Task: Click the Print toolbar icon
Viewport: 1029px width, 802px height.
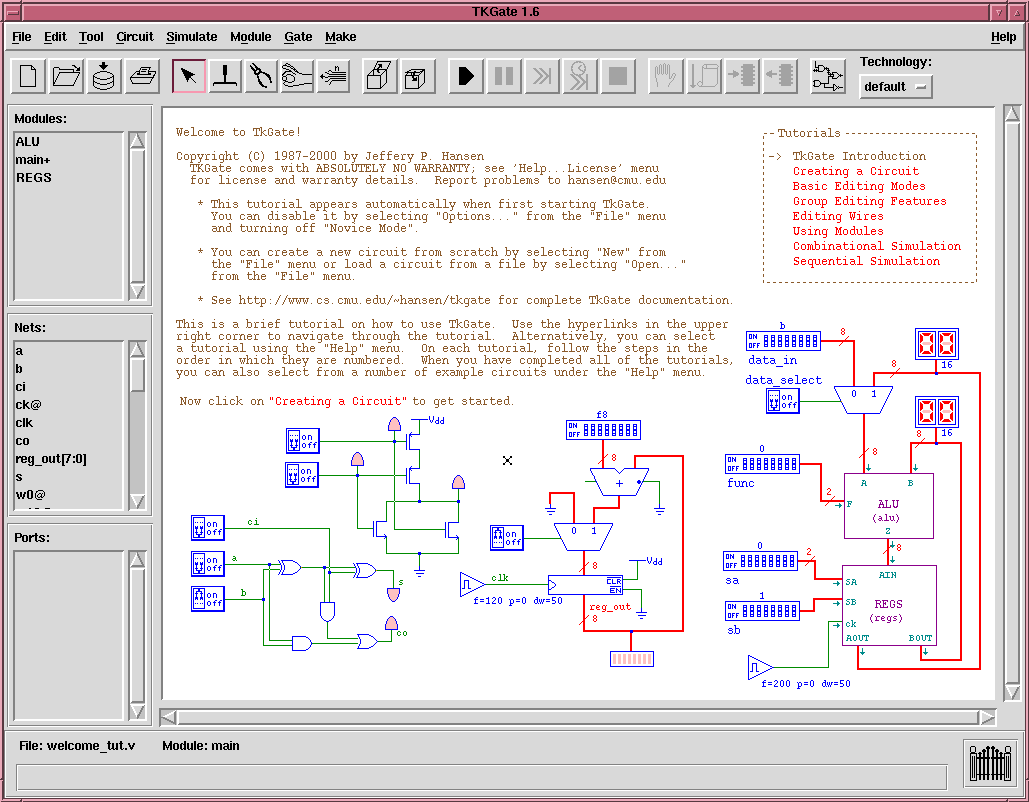Action: (141, 76)
